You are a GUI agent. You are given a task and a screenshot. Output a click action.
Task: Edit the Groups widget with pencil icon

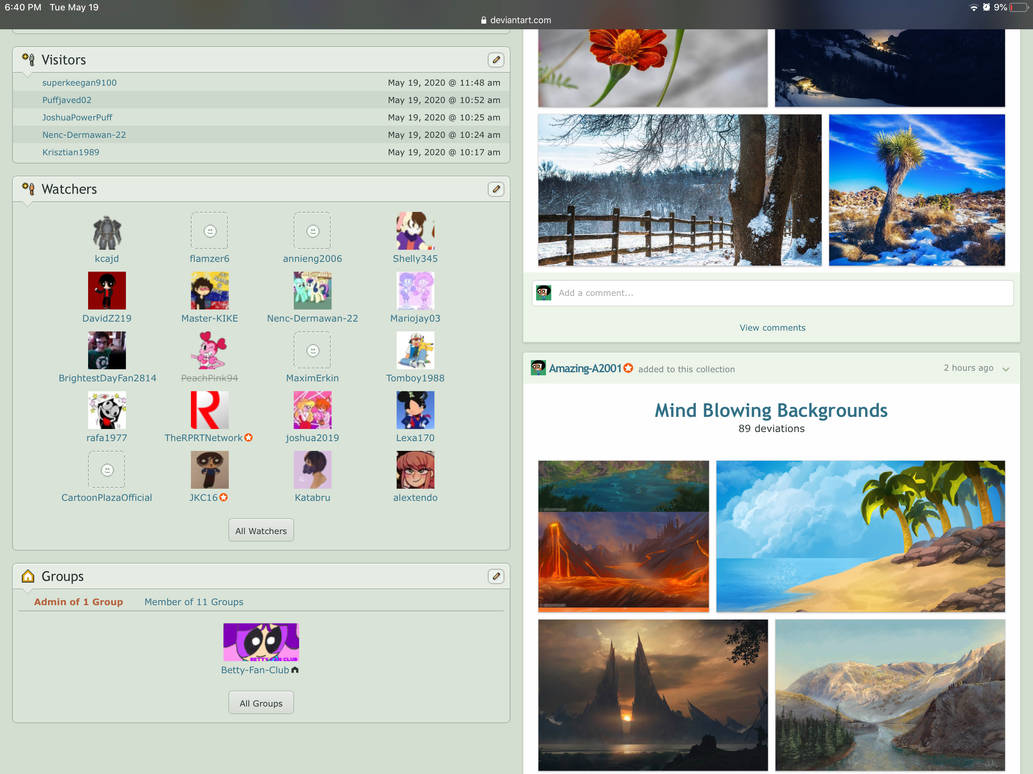click(496, 576)
